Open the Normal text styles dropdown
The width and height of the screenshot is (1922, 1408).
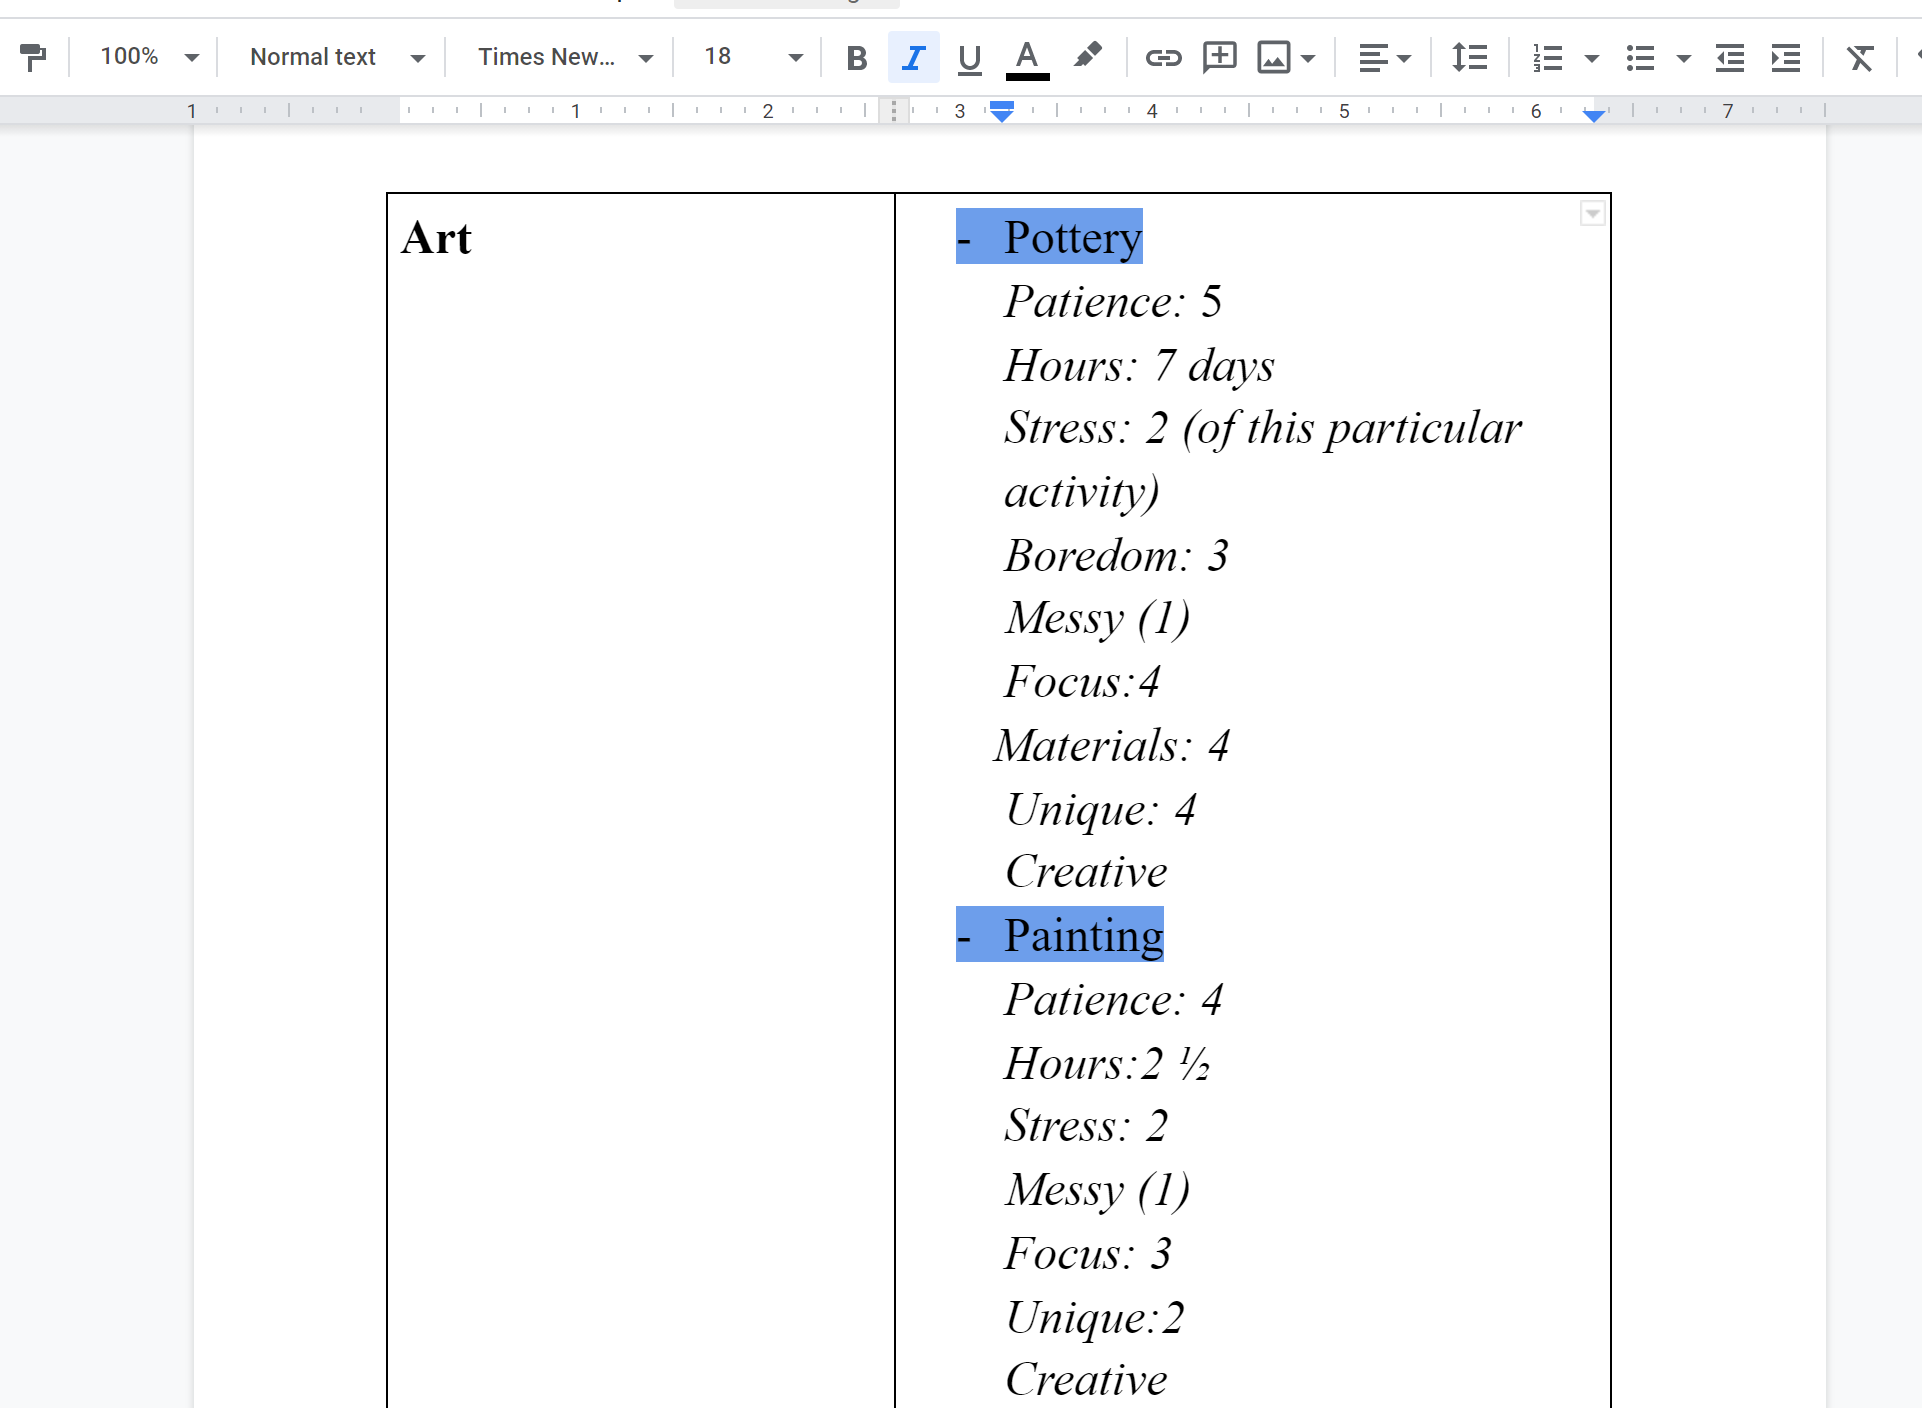336,57
